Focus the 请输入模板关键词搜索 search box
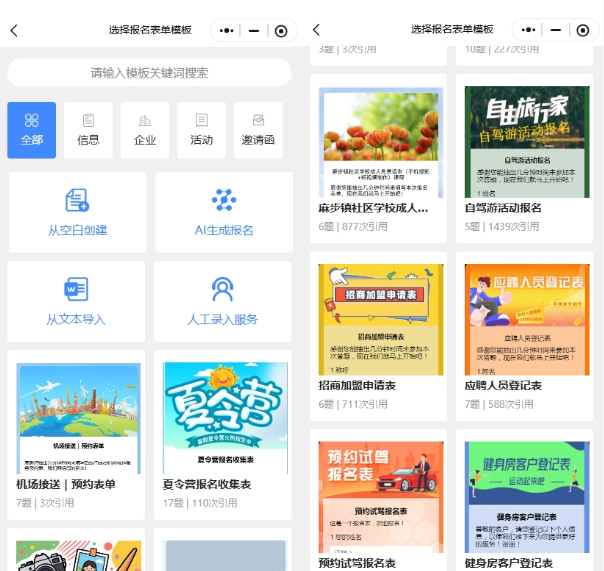 click(x=149, y=72)
